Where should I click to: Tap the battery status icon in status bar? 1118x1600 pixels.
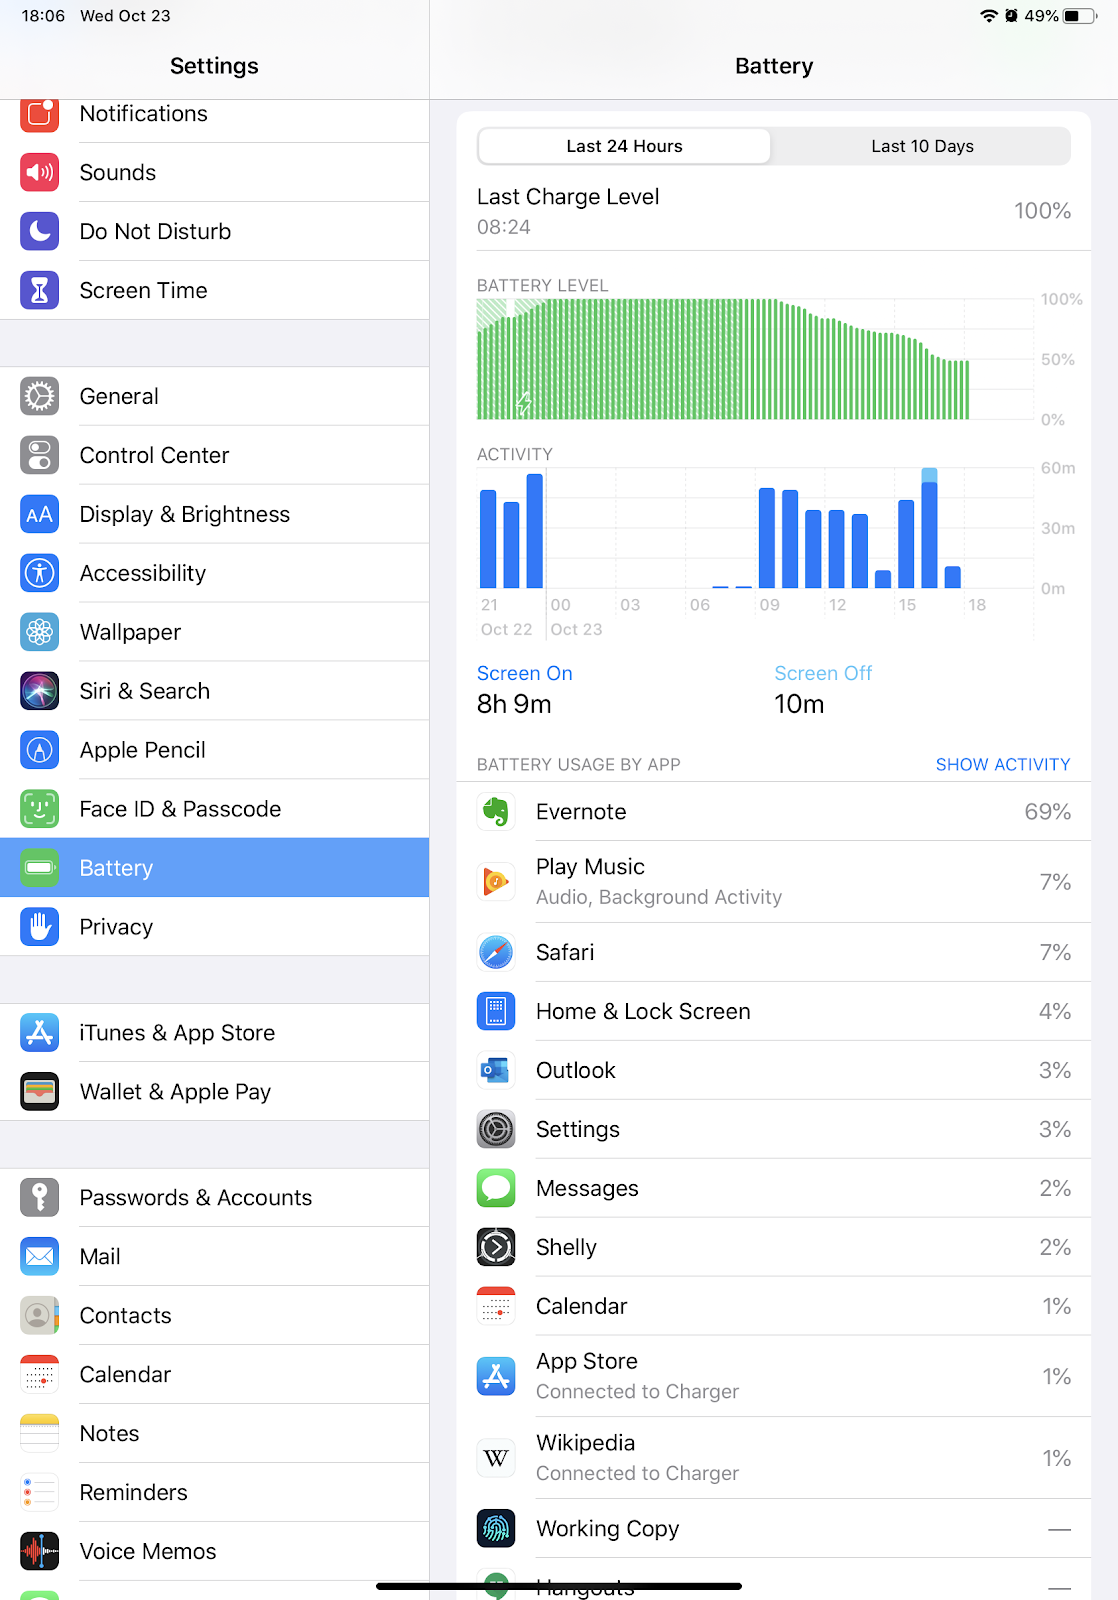coord(1080,16)
